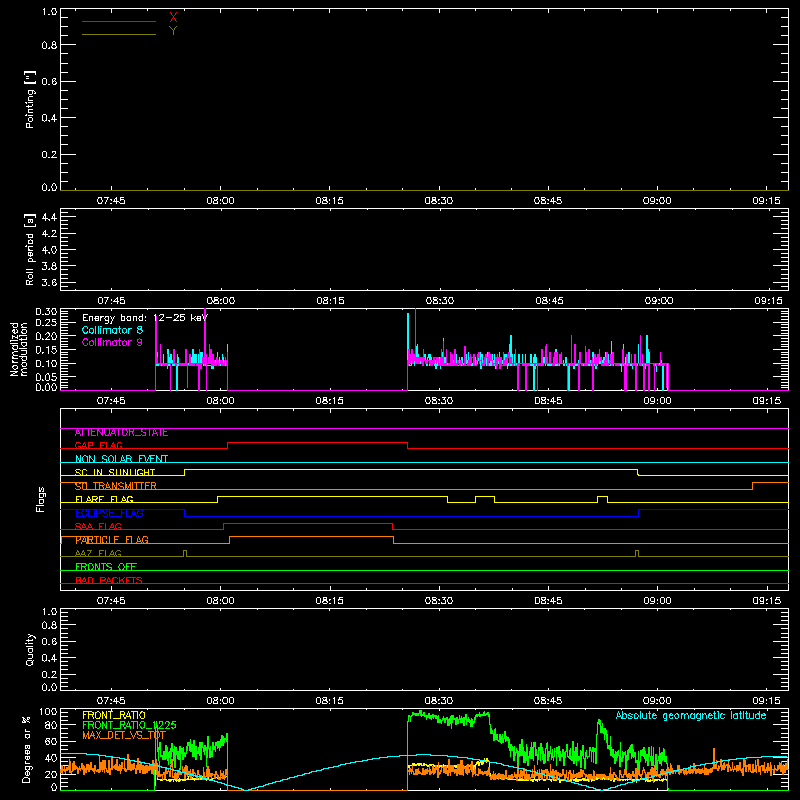Click 09:00 tick label under Flags panel
Screen dimensions: 800x800
tap(657, 601)
